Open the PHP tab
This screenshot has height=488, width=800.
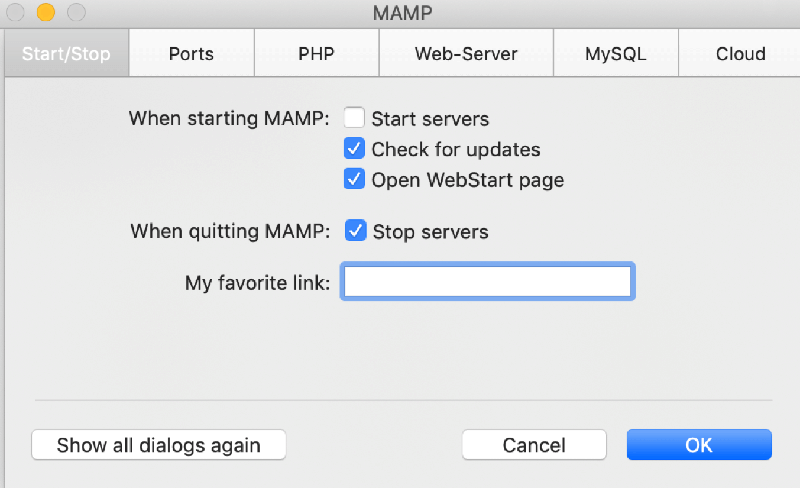pyautogui.click(x=316, y=53)
